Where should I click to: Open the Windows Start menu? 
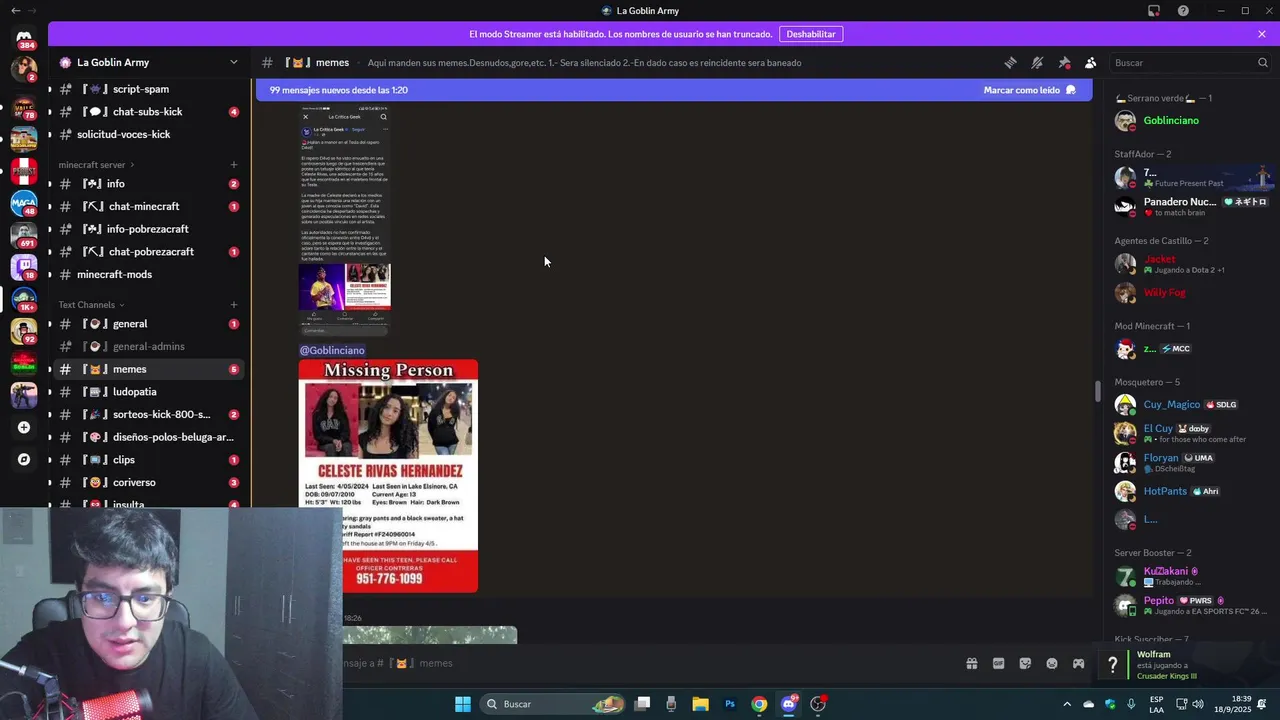(462, 704)
